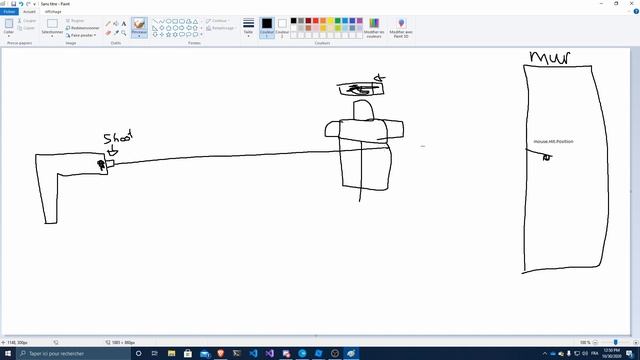
Task: Open the Paint help icon
Action: pos(636,11)
